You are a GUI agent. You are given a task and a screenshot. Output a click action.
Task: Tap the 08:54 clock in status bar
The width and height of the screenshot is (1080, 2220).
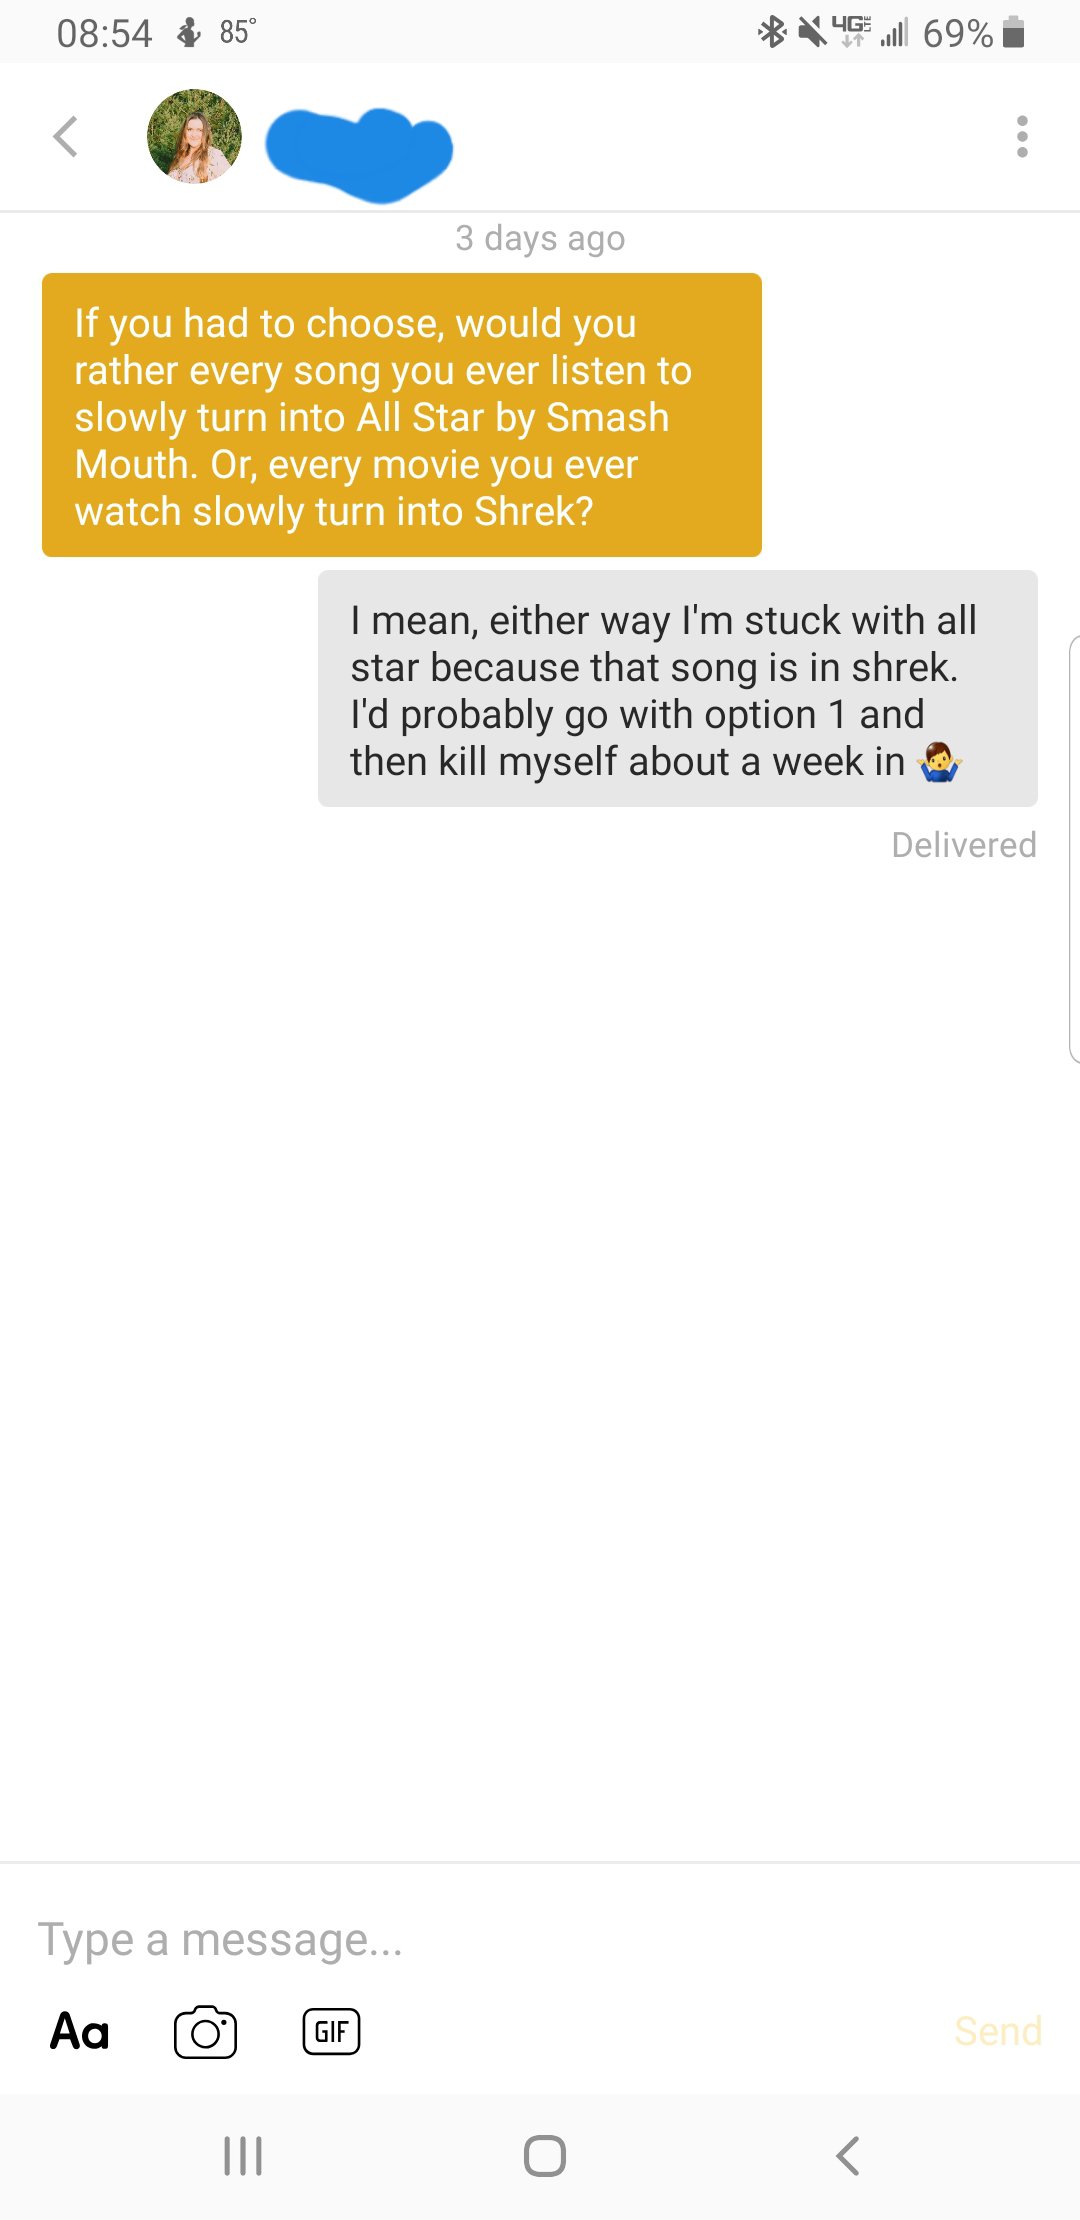(104, 33)
